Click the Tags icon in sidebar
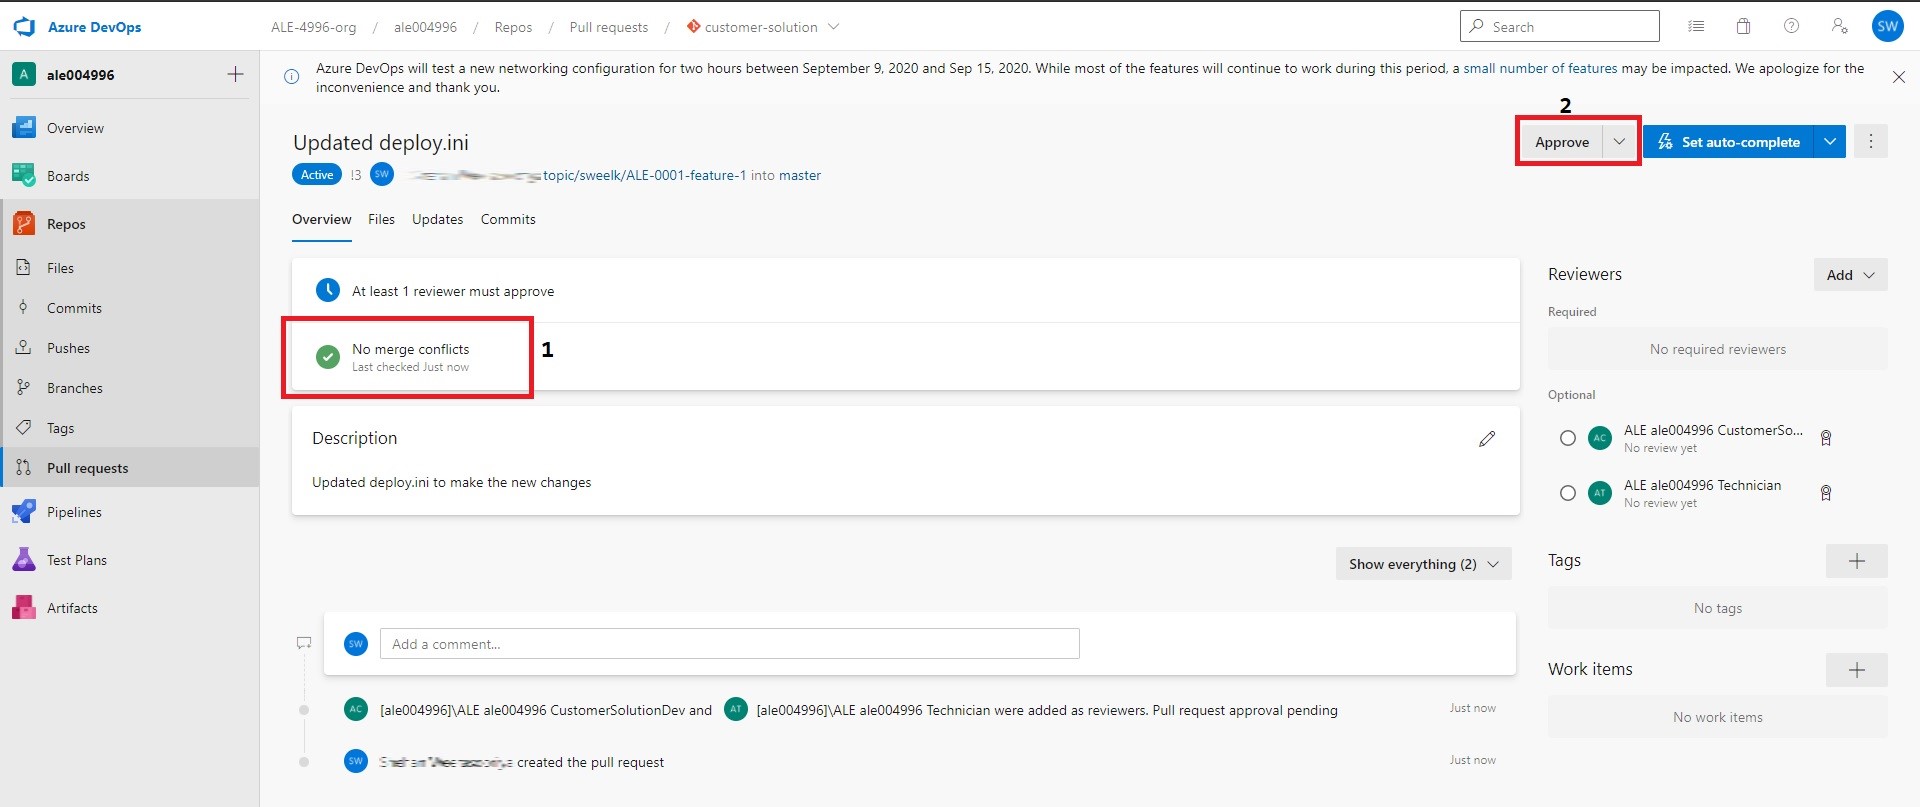The width and height of the screenshot is (1920, 807). pos(23,427)
